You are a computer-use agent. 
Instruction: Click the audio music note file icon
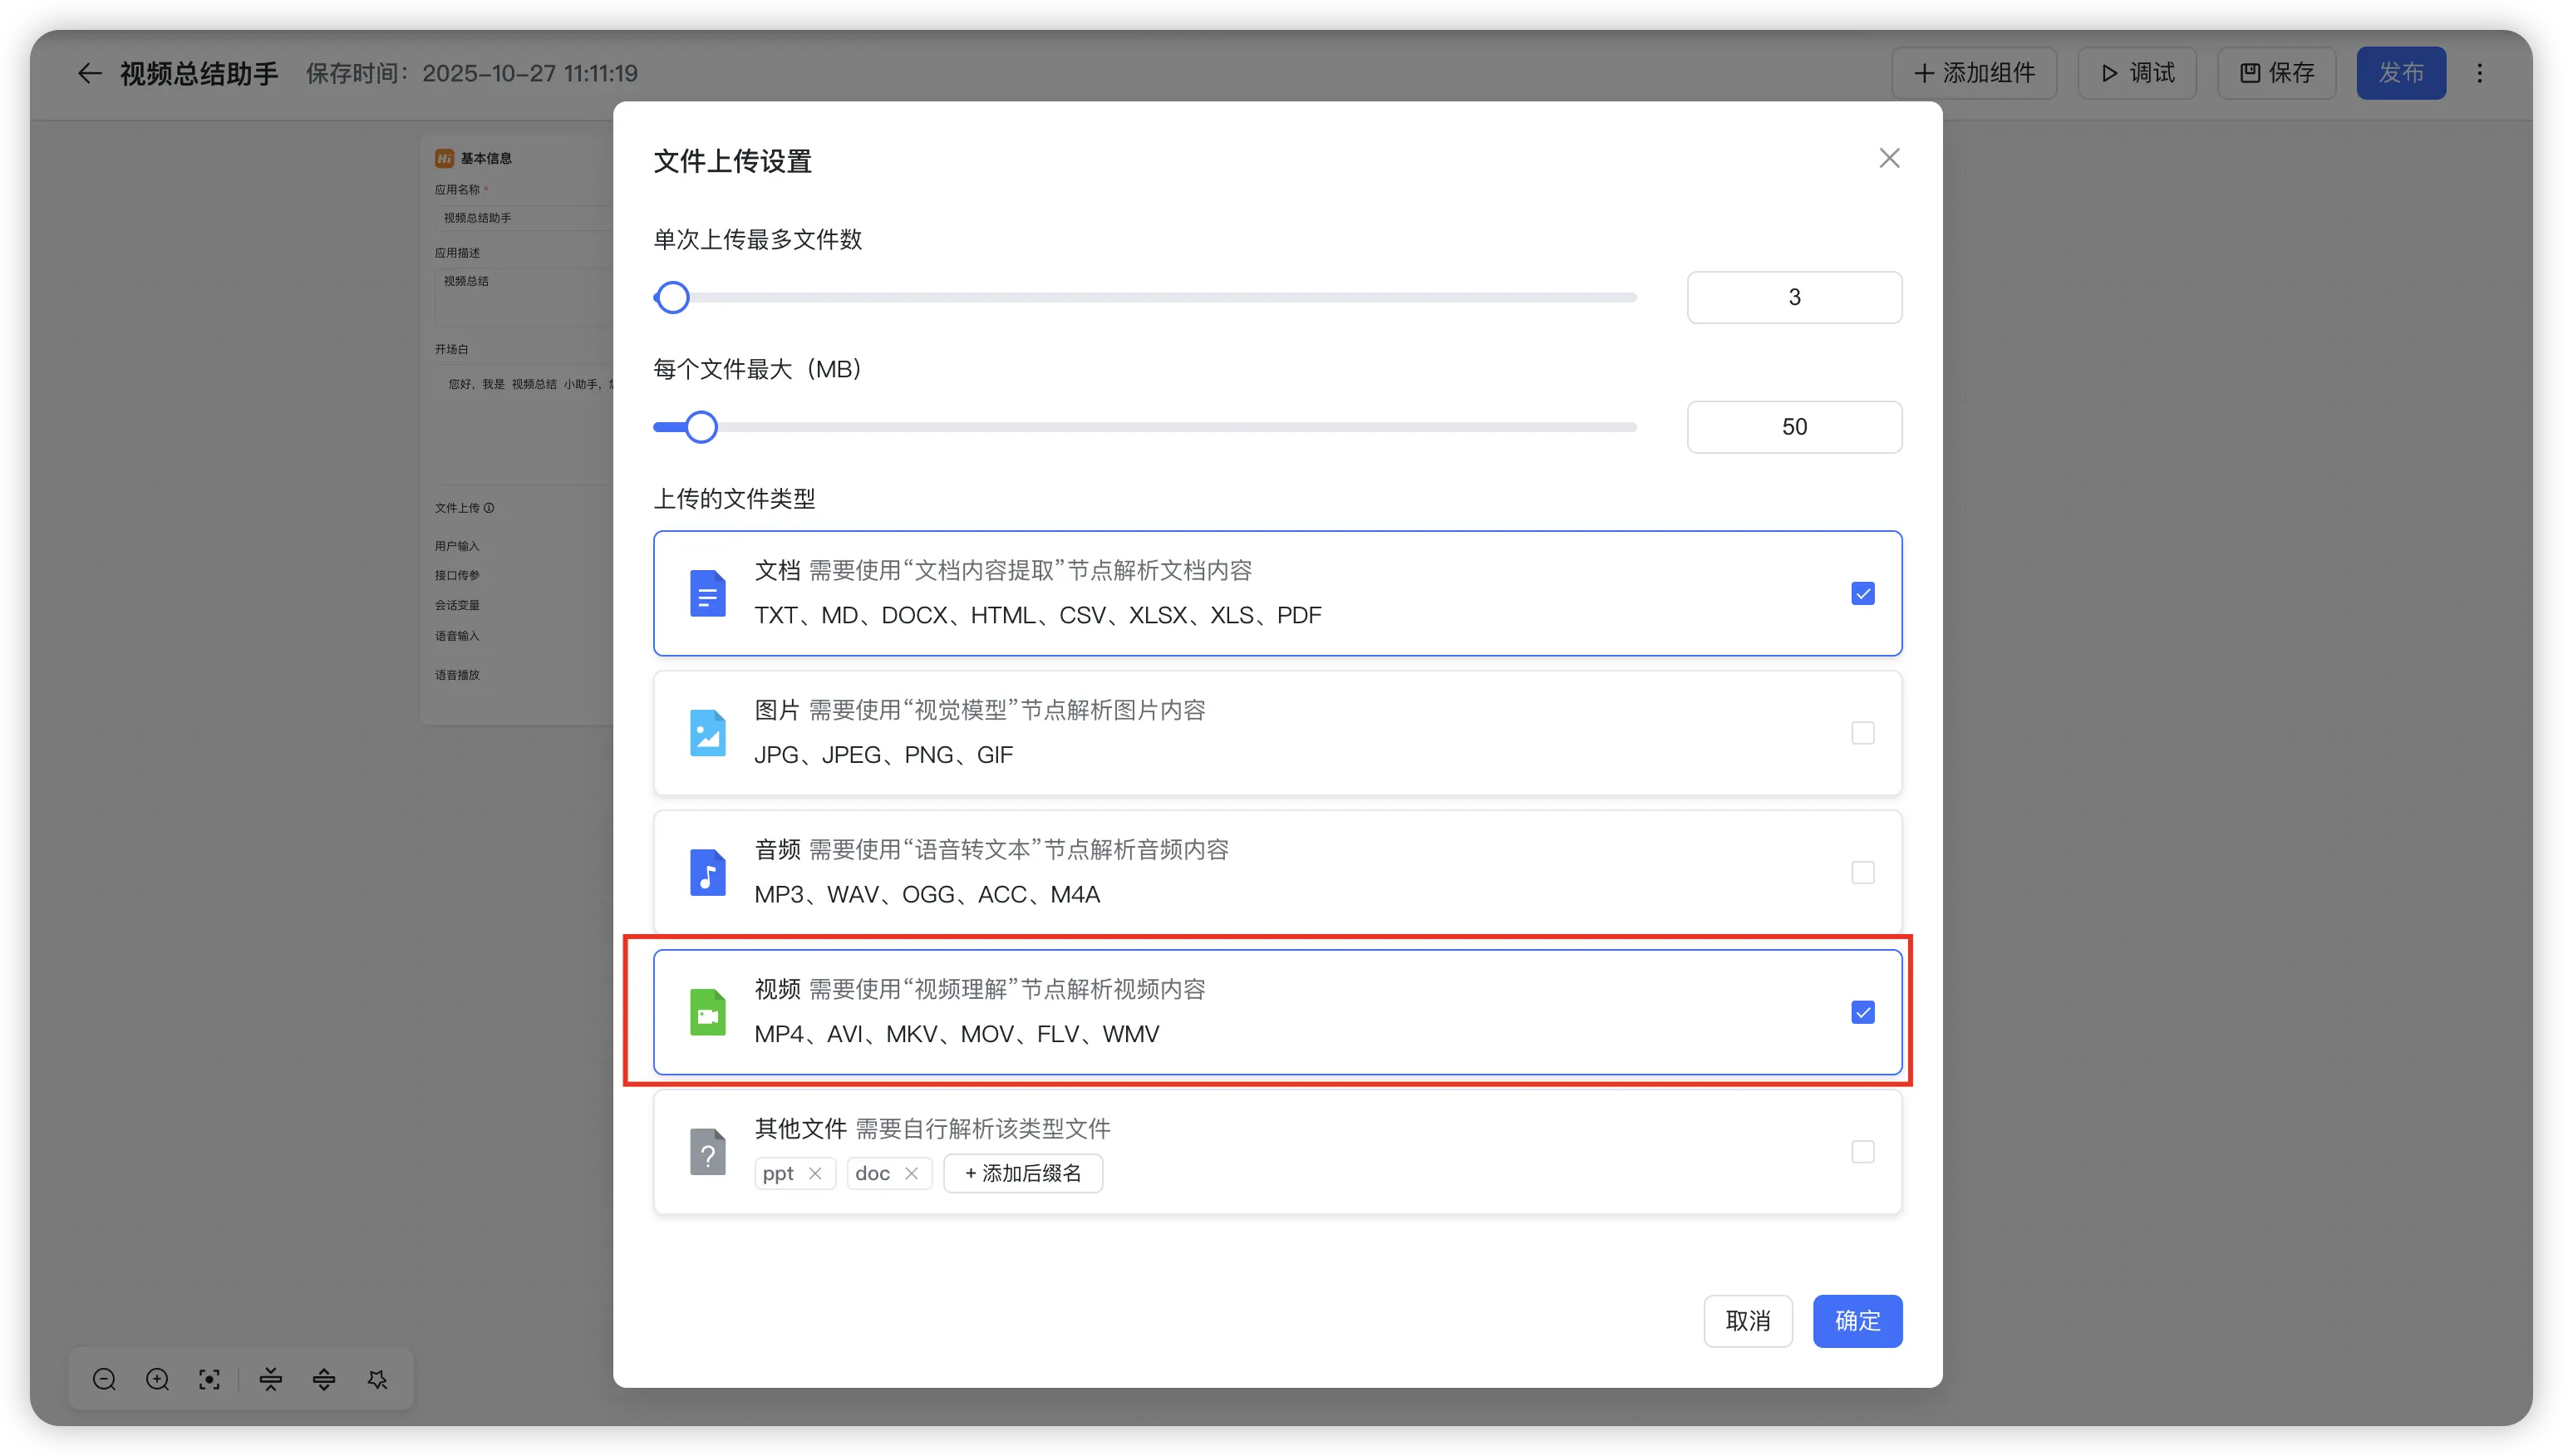(707, 873)
